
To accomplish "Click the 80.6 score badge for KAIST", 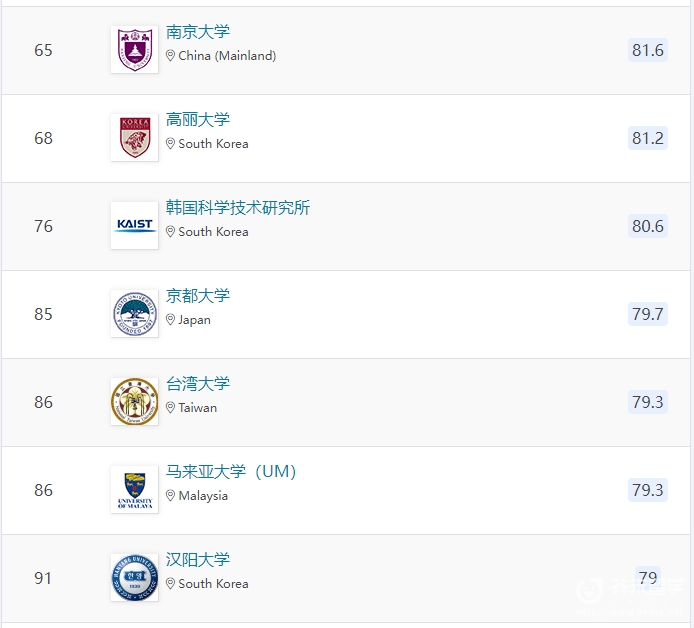I will pyautogui.click(x=648, y=226).
